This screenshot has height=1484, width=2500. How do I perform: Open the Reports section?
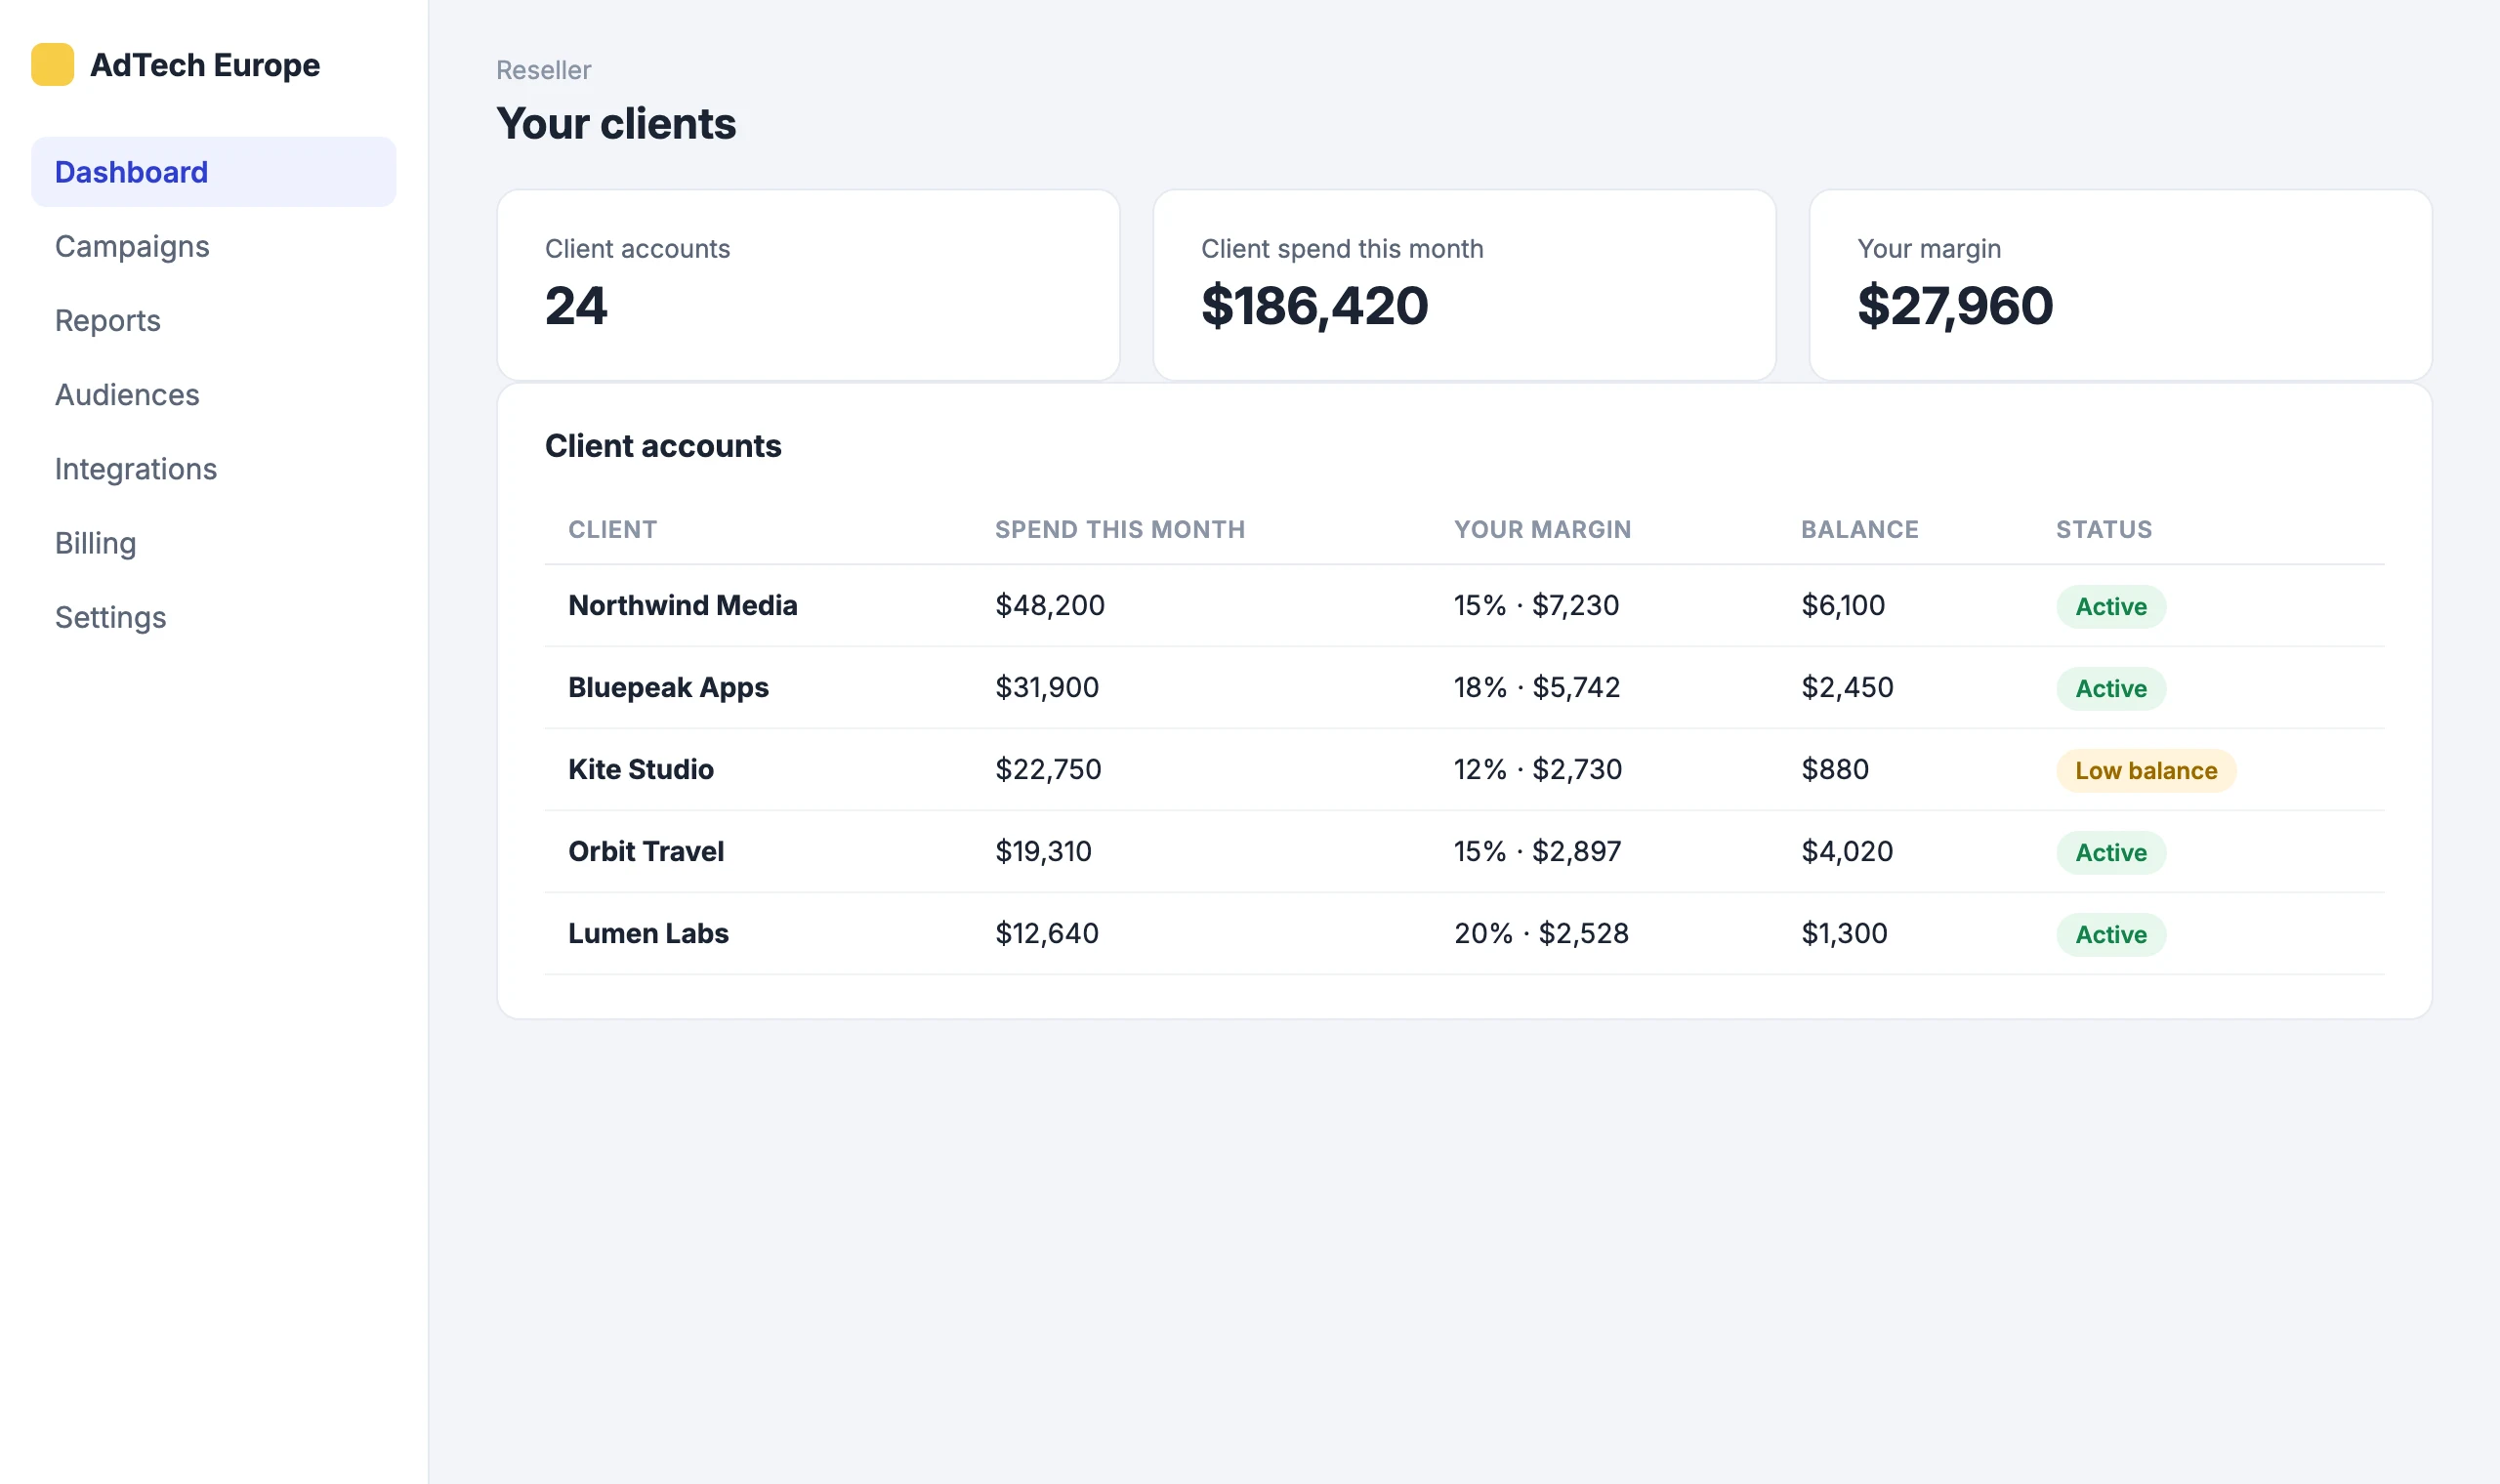point(213,320)
